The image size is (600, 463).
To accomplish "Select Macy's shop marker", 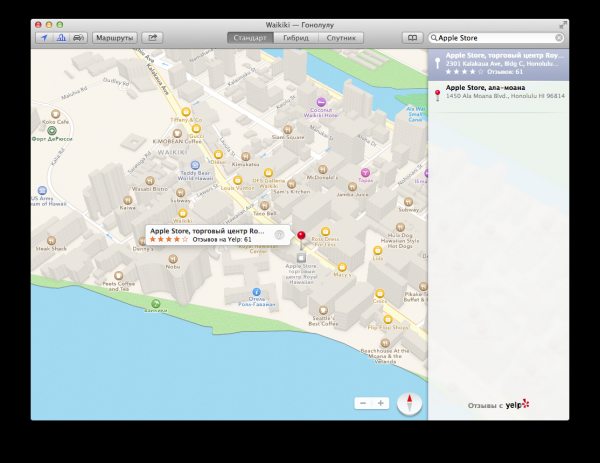I will click(x=342, y=267).
